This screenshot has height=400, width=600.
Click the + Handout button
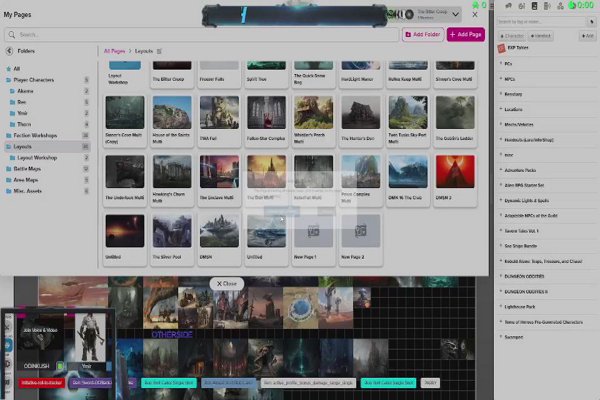tap(540, 36)
